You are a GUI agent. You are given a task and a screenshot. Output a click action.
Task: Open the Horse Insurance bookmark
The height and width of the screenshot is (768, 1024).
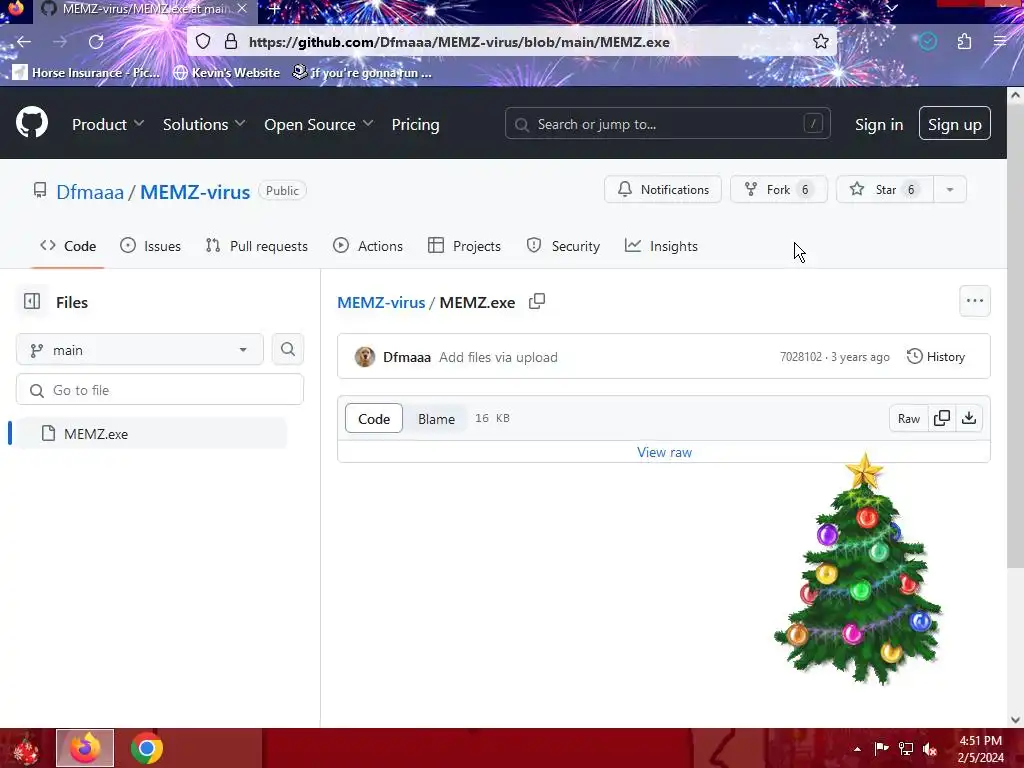[86, 72]
